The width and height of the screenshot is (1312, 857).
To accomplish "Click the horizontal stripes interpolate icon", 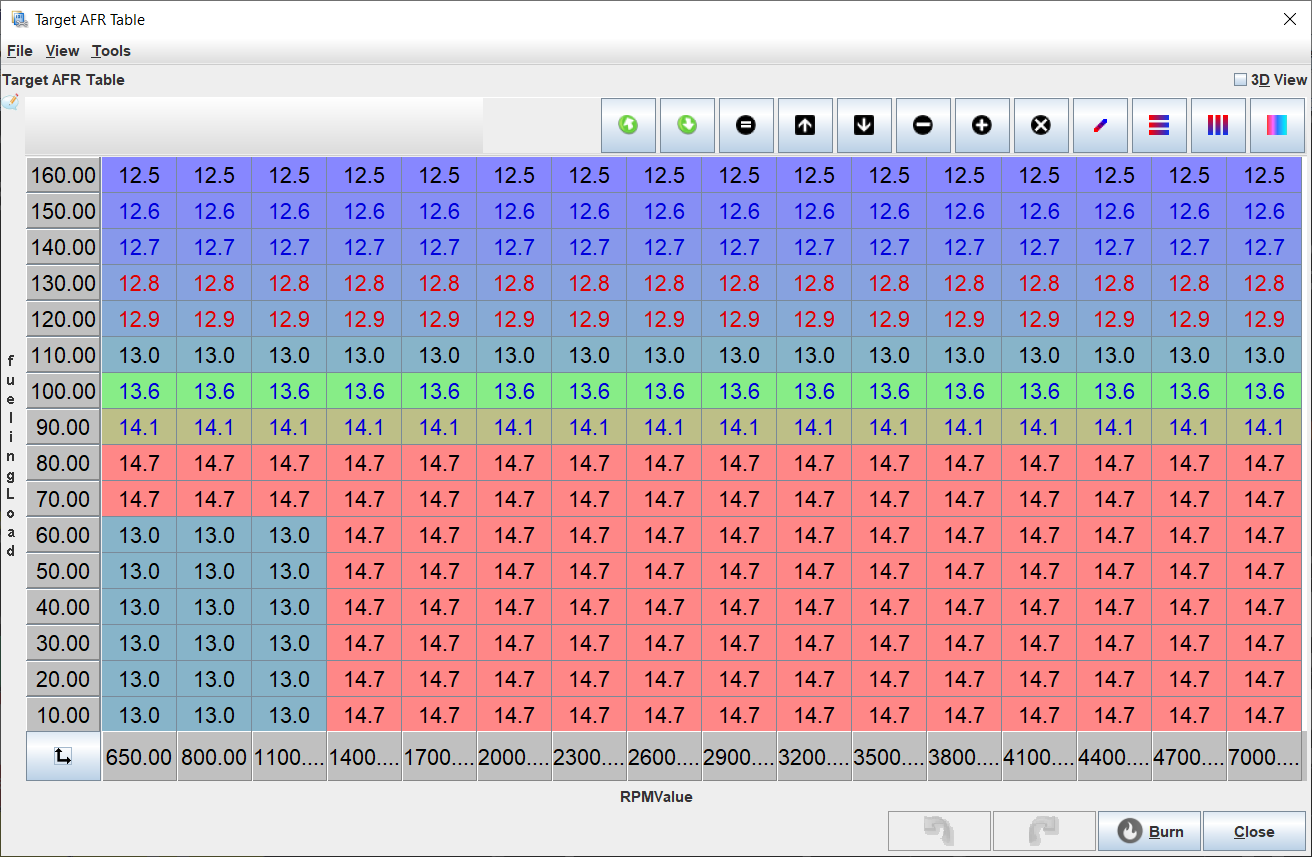I will click(x=1159, y=125).
